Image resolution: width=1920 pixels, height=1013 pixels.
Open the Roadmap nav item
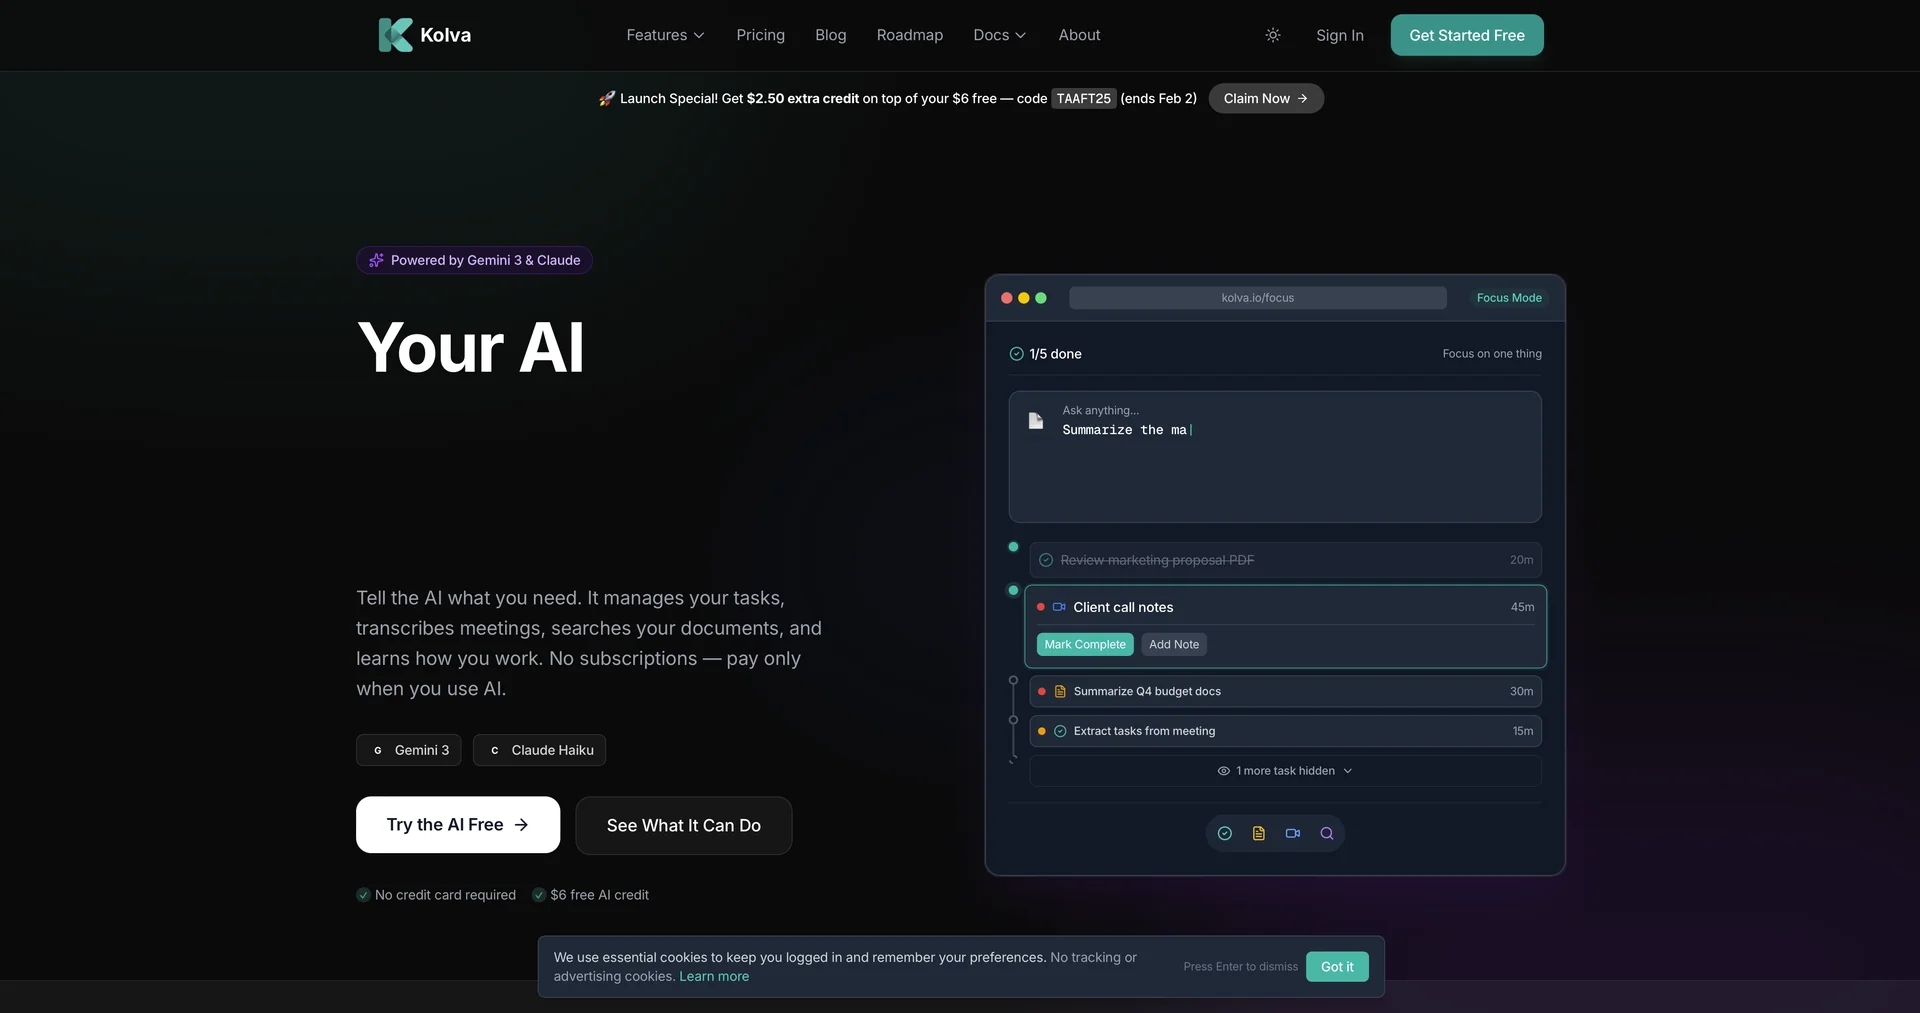tap(909, 35)
